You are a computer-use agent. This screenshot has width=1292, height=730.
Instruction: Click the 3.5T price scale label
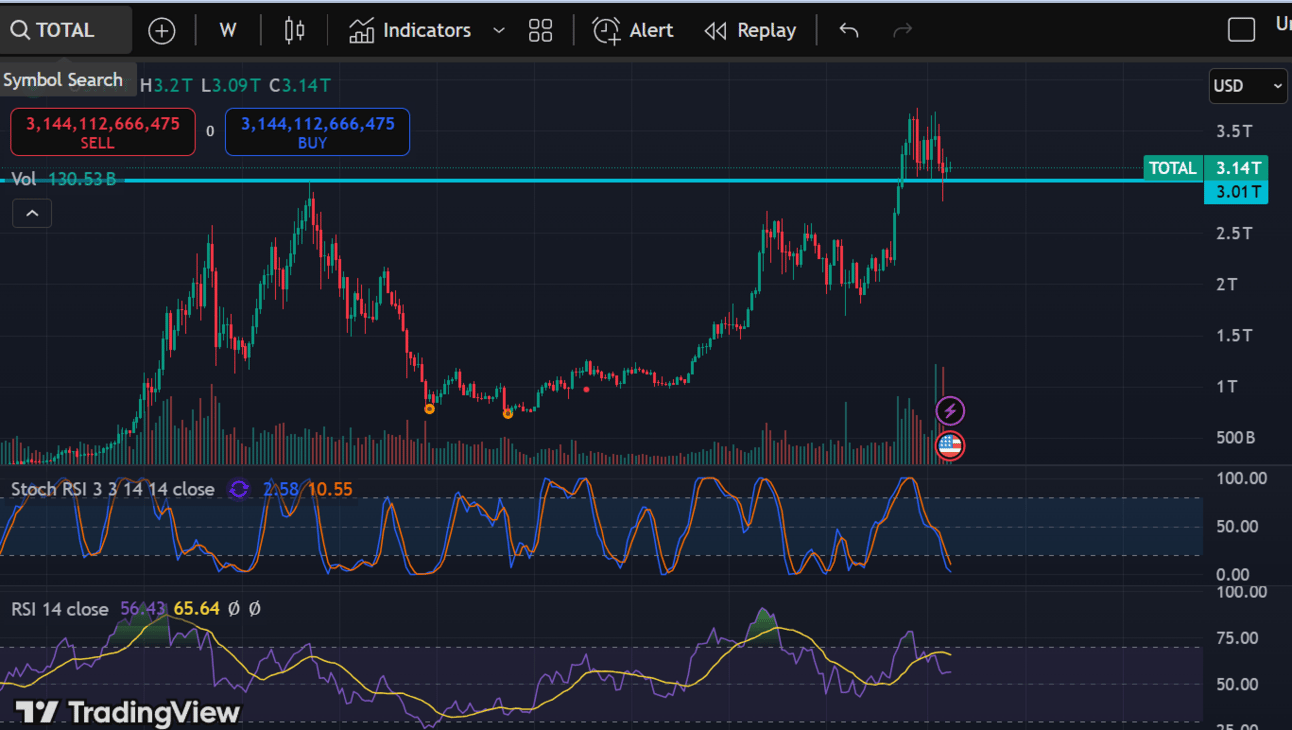(1234, 131)
